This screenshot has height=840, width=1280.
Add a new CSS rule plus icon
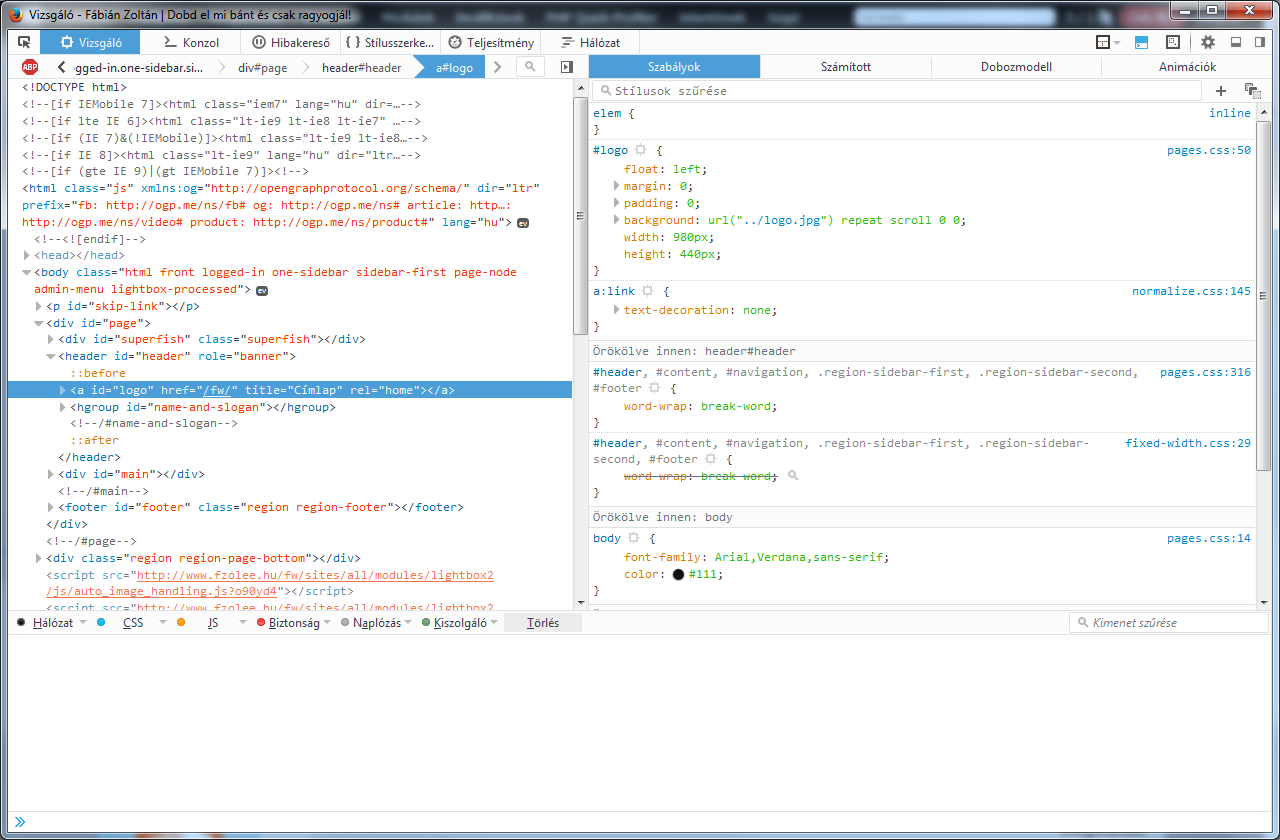click(1221, 90)
